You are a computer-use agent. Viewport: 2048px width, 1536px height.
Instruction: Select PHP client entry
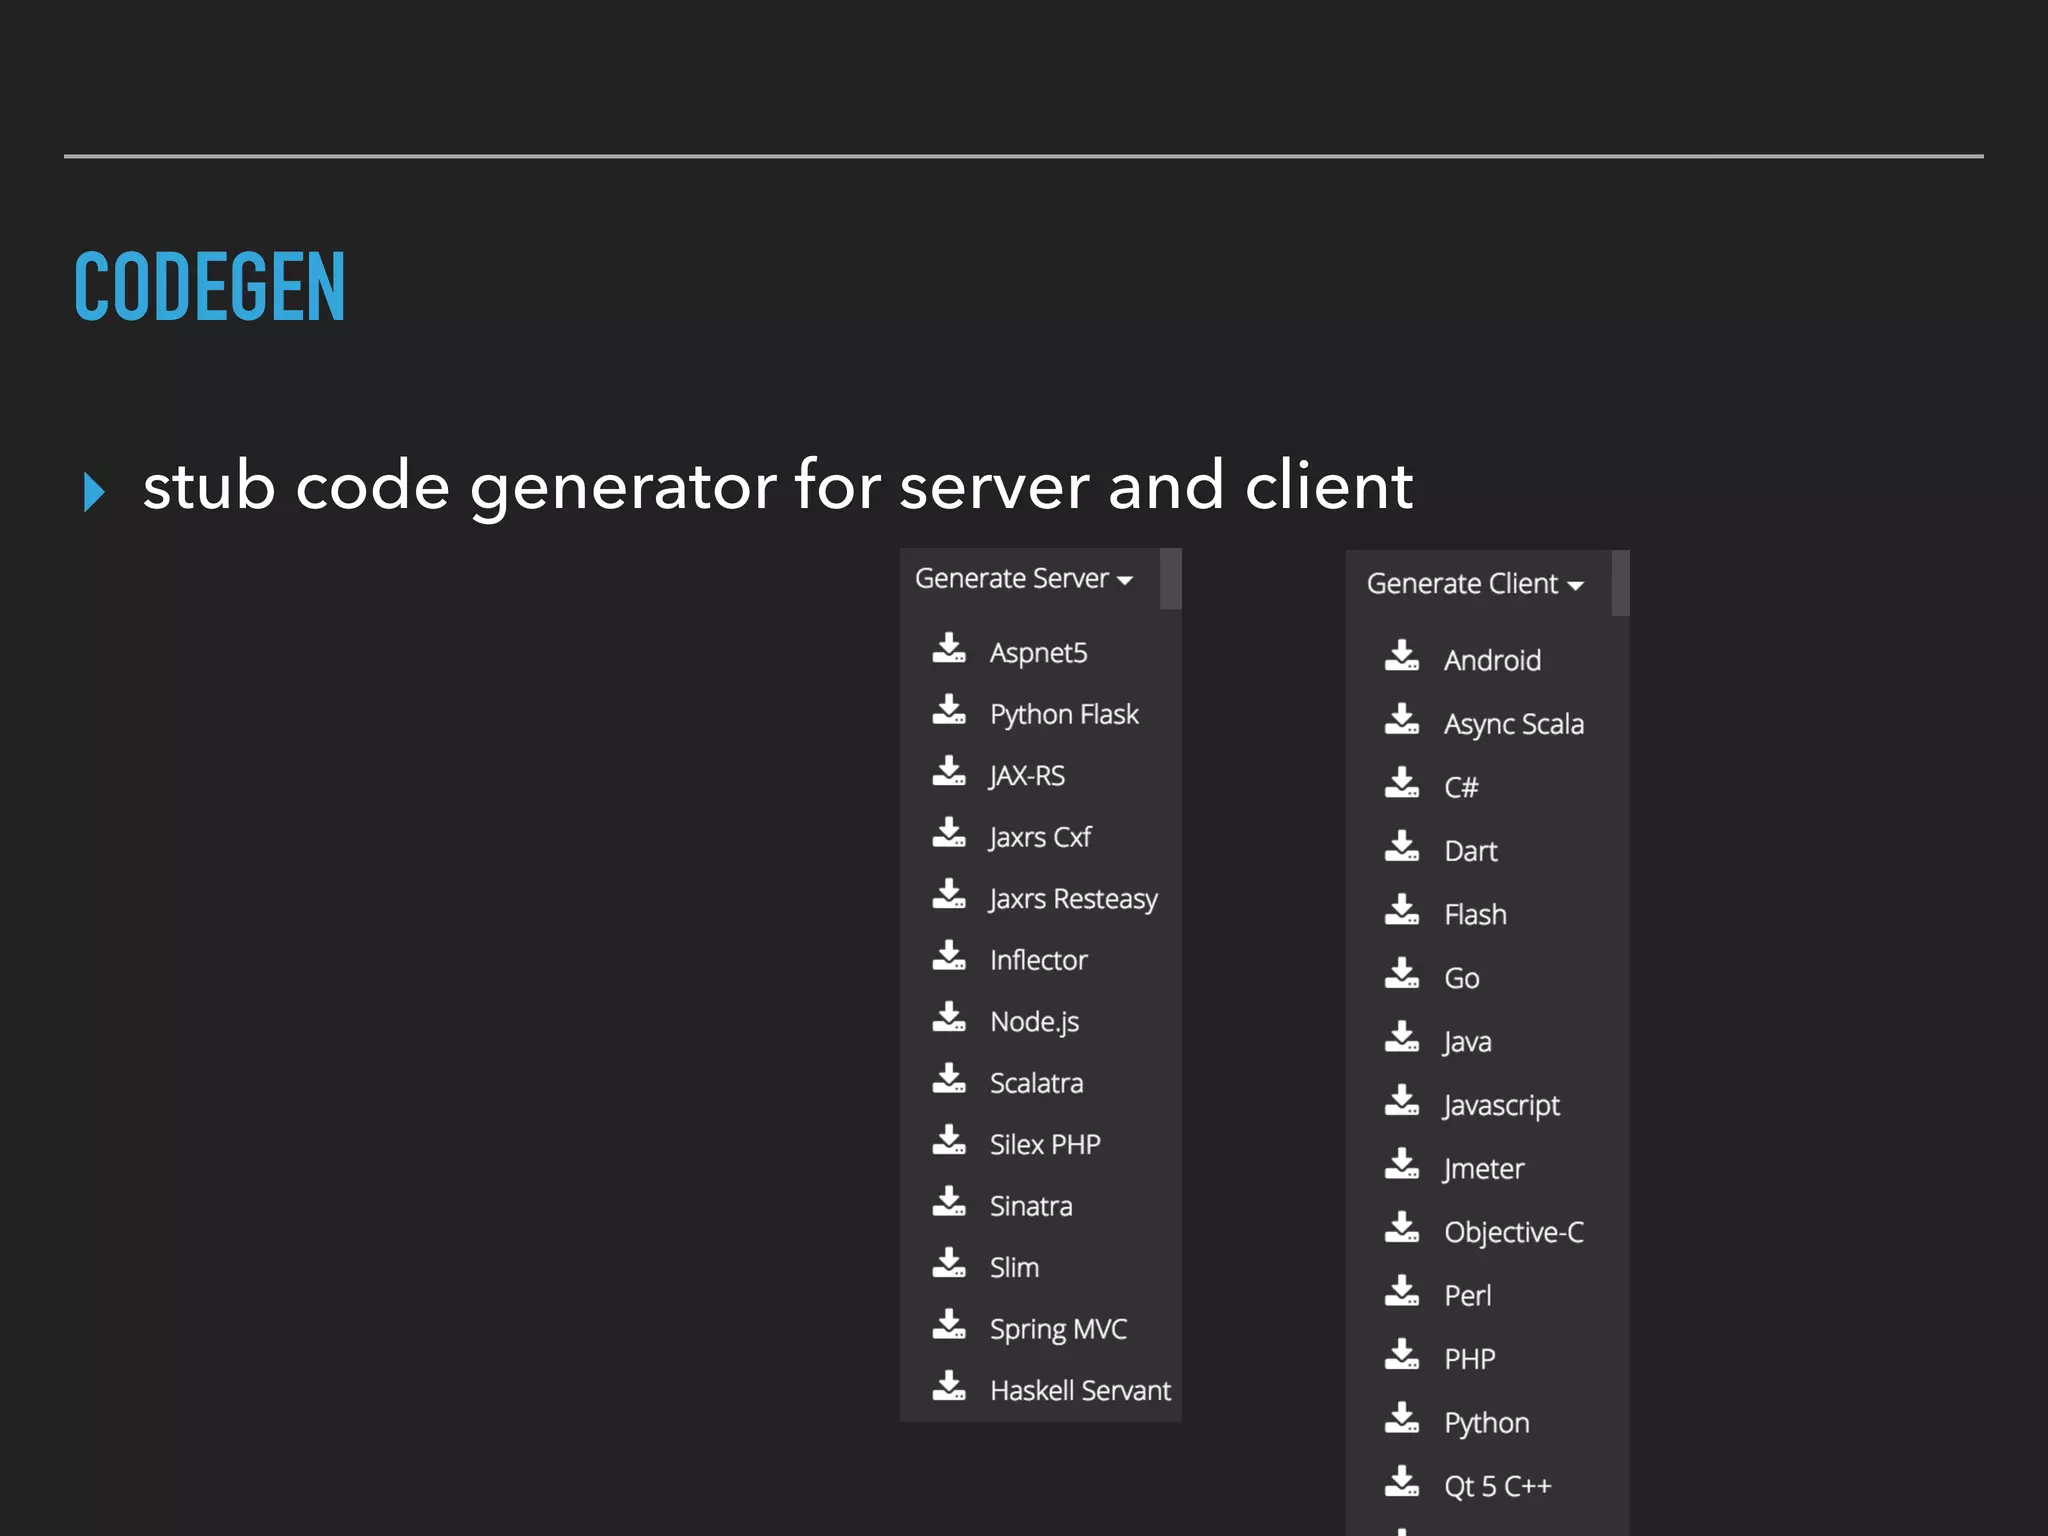1469,1360
